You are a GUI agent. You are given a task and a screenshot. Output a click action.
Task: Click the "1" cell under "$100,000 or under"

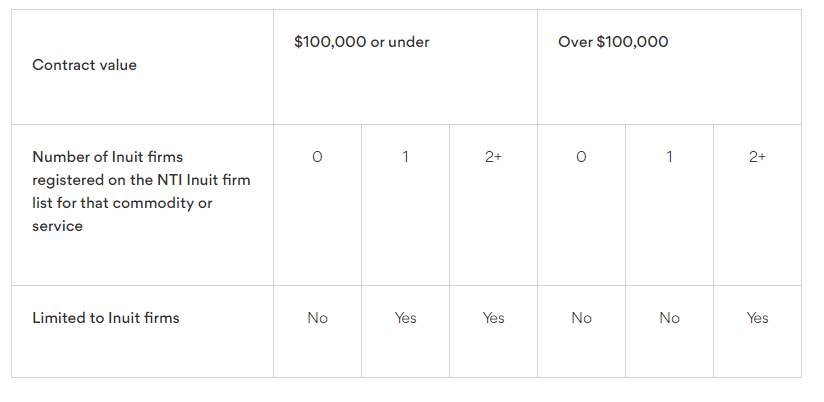click(405, 157)
